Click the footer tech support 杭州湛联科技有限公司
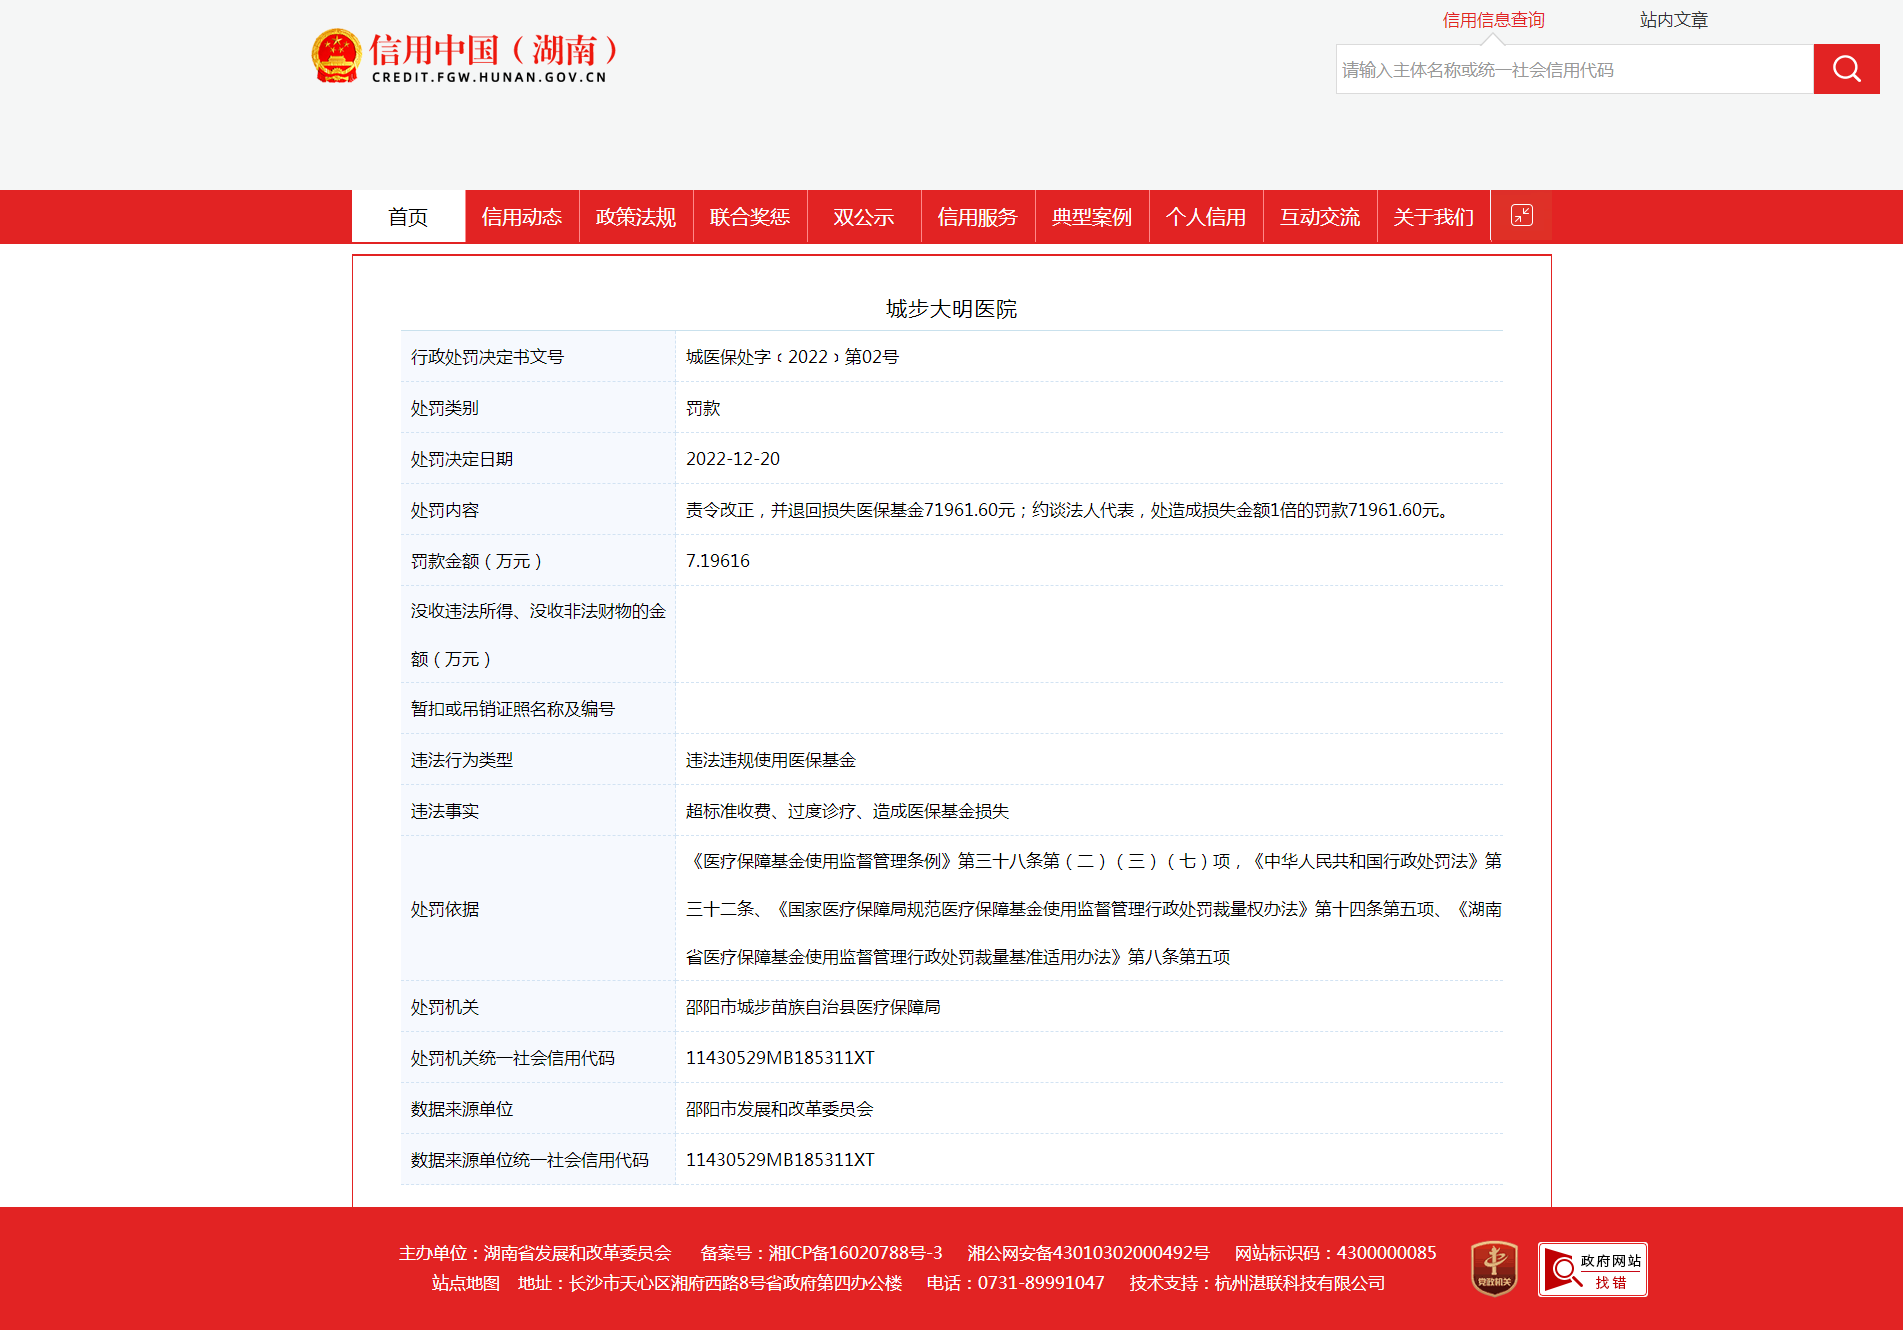The height and width of the screenshot is (1330, 1903). point(1299,1283)
